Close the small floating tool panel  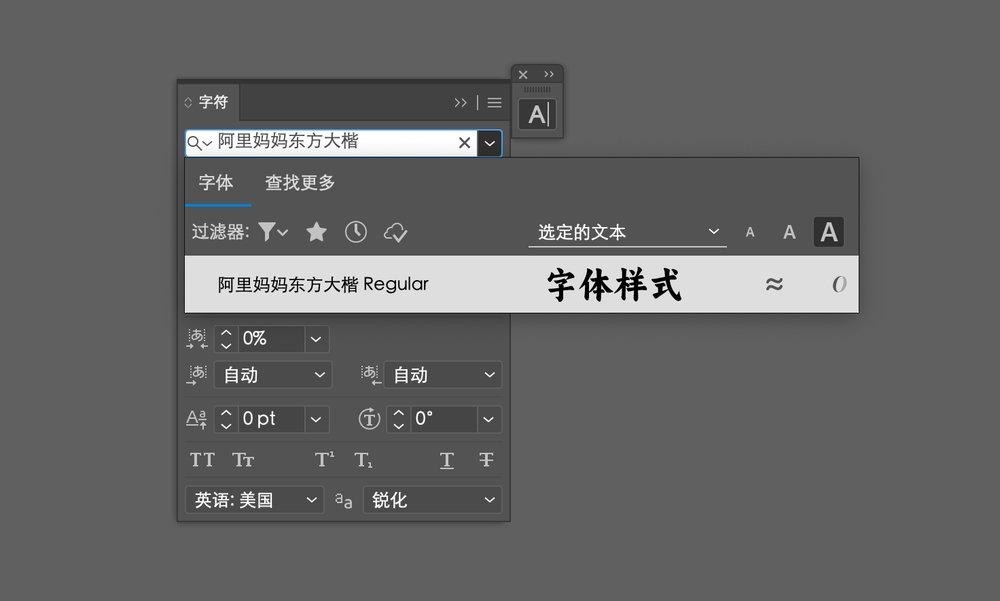click(523, 75)
